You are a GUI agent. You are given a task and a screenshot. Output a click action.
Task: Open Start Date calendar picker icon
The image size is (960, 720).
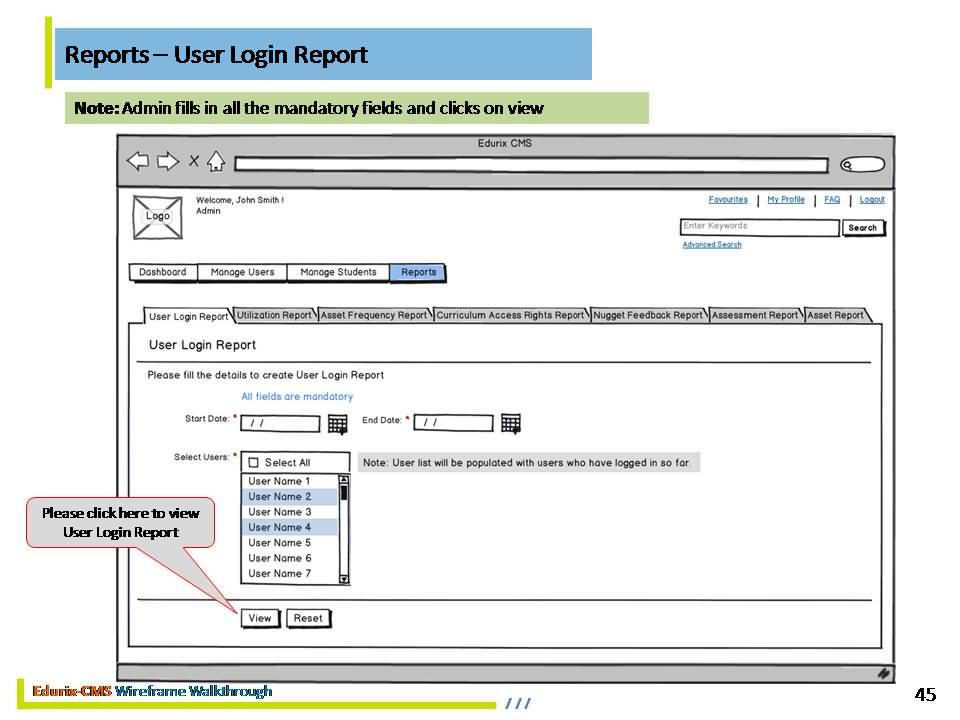(338, 424)
